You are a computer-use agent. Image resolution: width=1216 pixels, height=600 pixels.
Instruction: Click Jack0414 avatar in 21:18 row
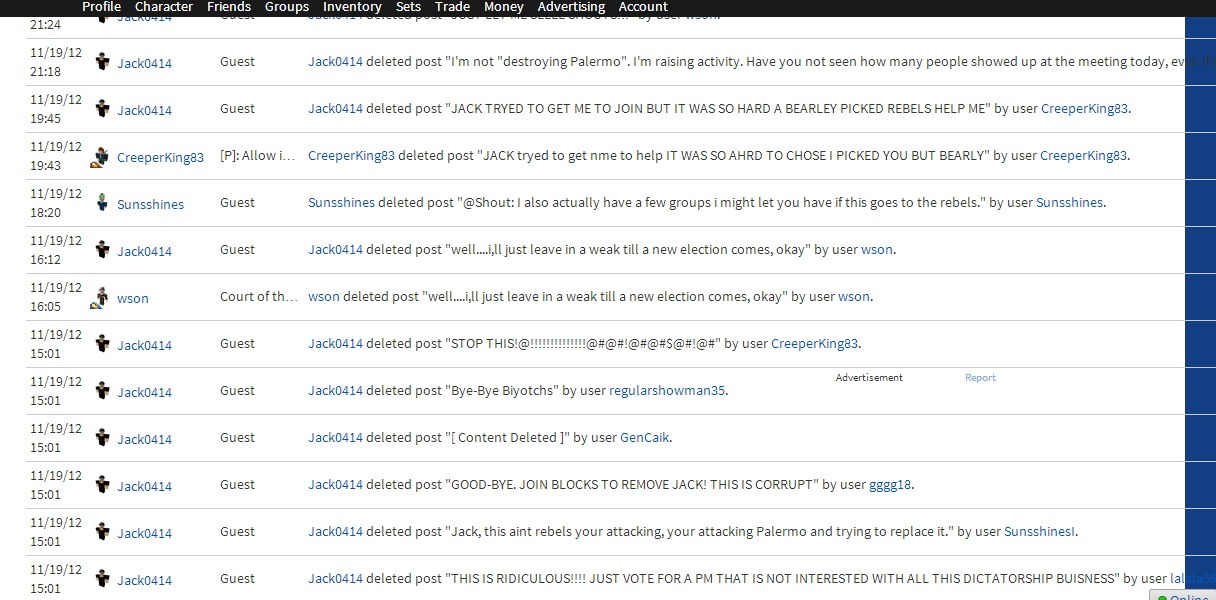[x=102, y=62]
